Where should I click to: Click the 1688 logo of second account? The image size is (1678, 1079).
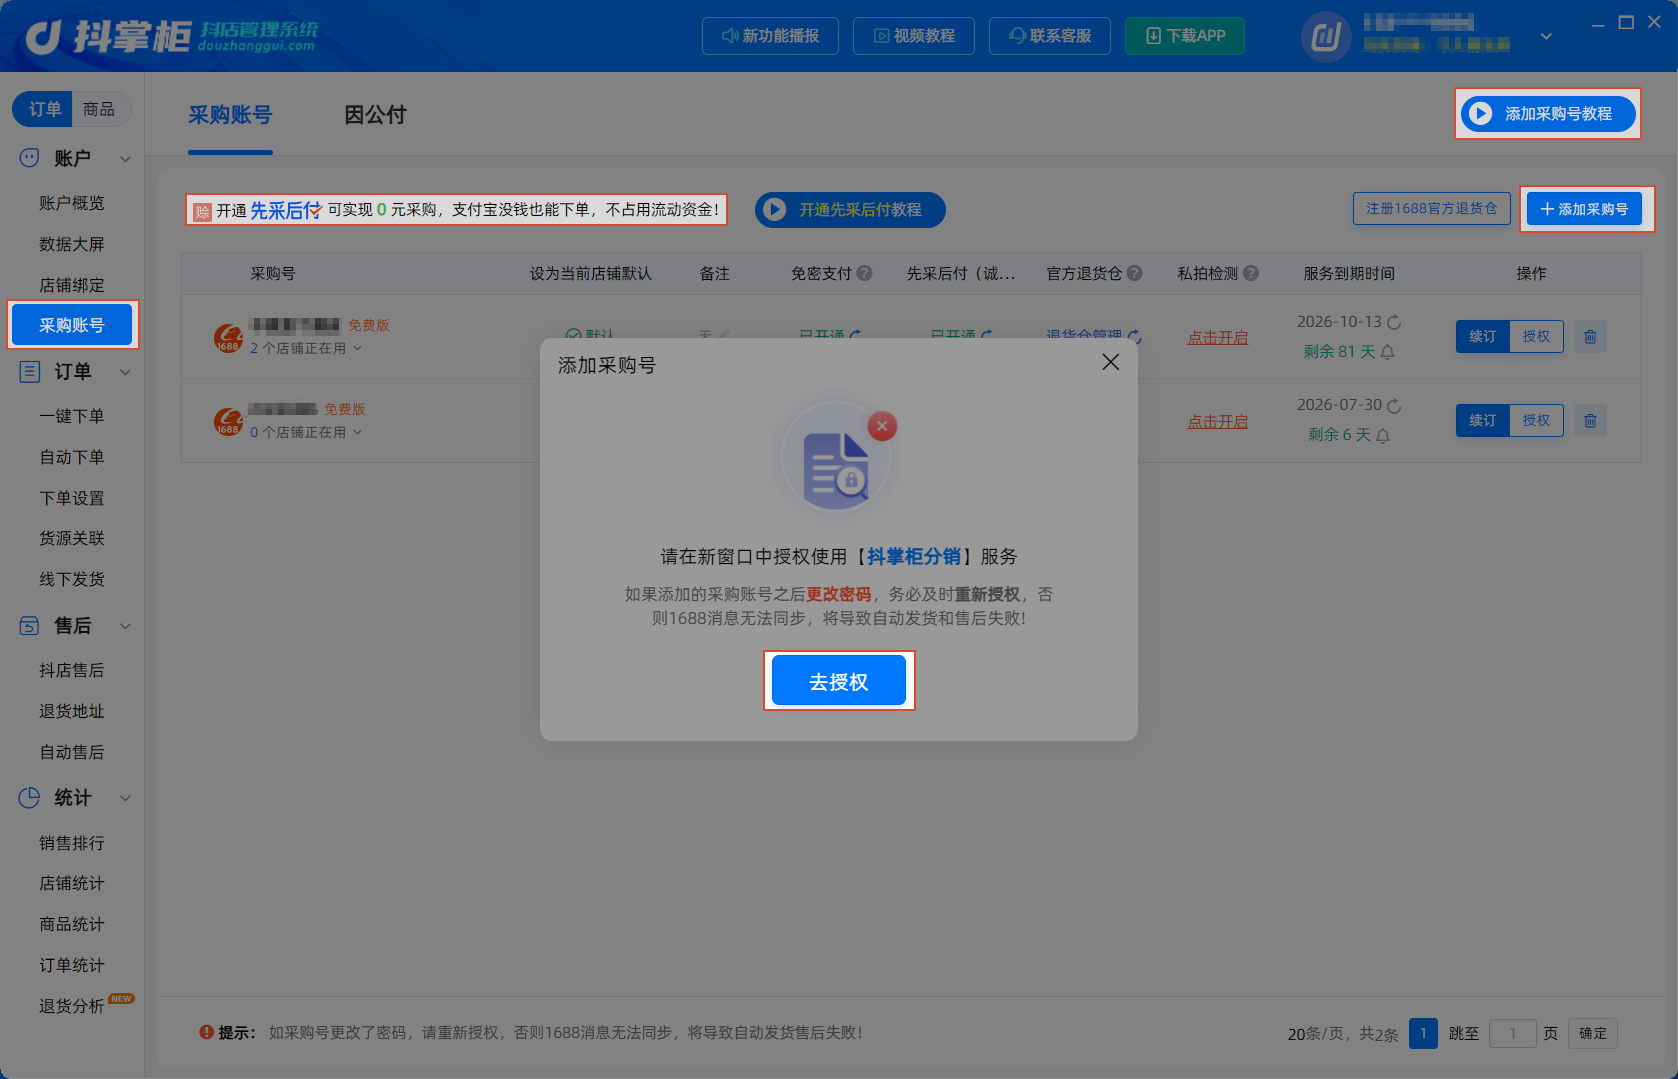pos(229,421)
